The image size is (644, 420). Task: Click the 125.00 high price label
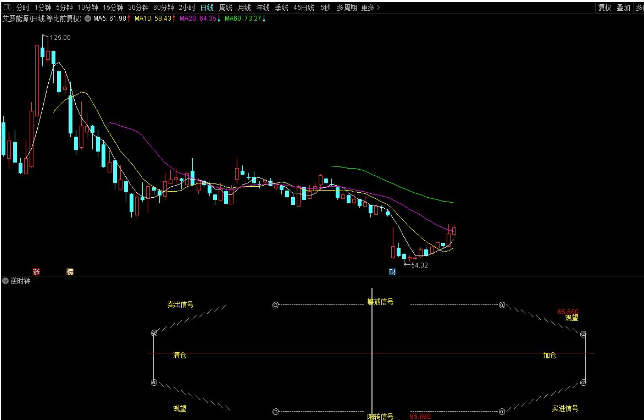60,37
